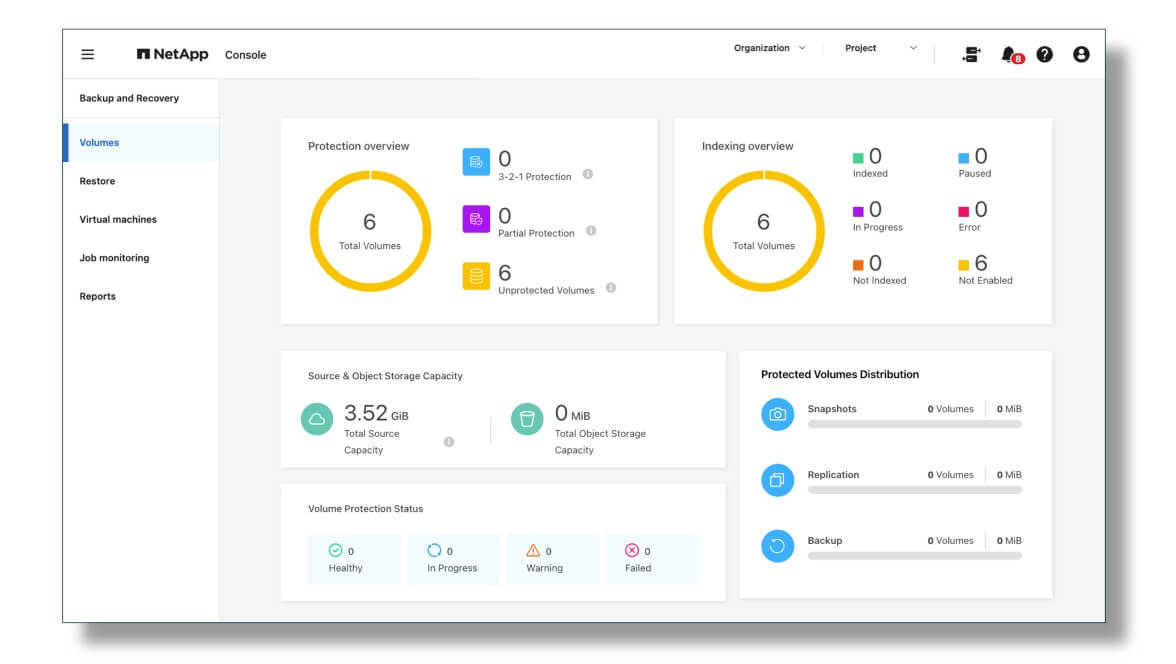The image size is (1176, 664).
Task: Click the Total Source Capacity info icon
Action: [449, 441]
